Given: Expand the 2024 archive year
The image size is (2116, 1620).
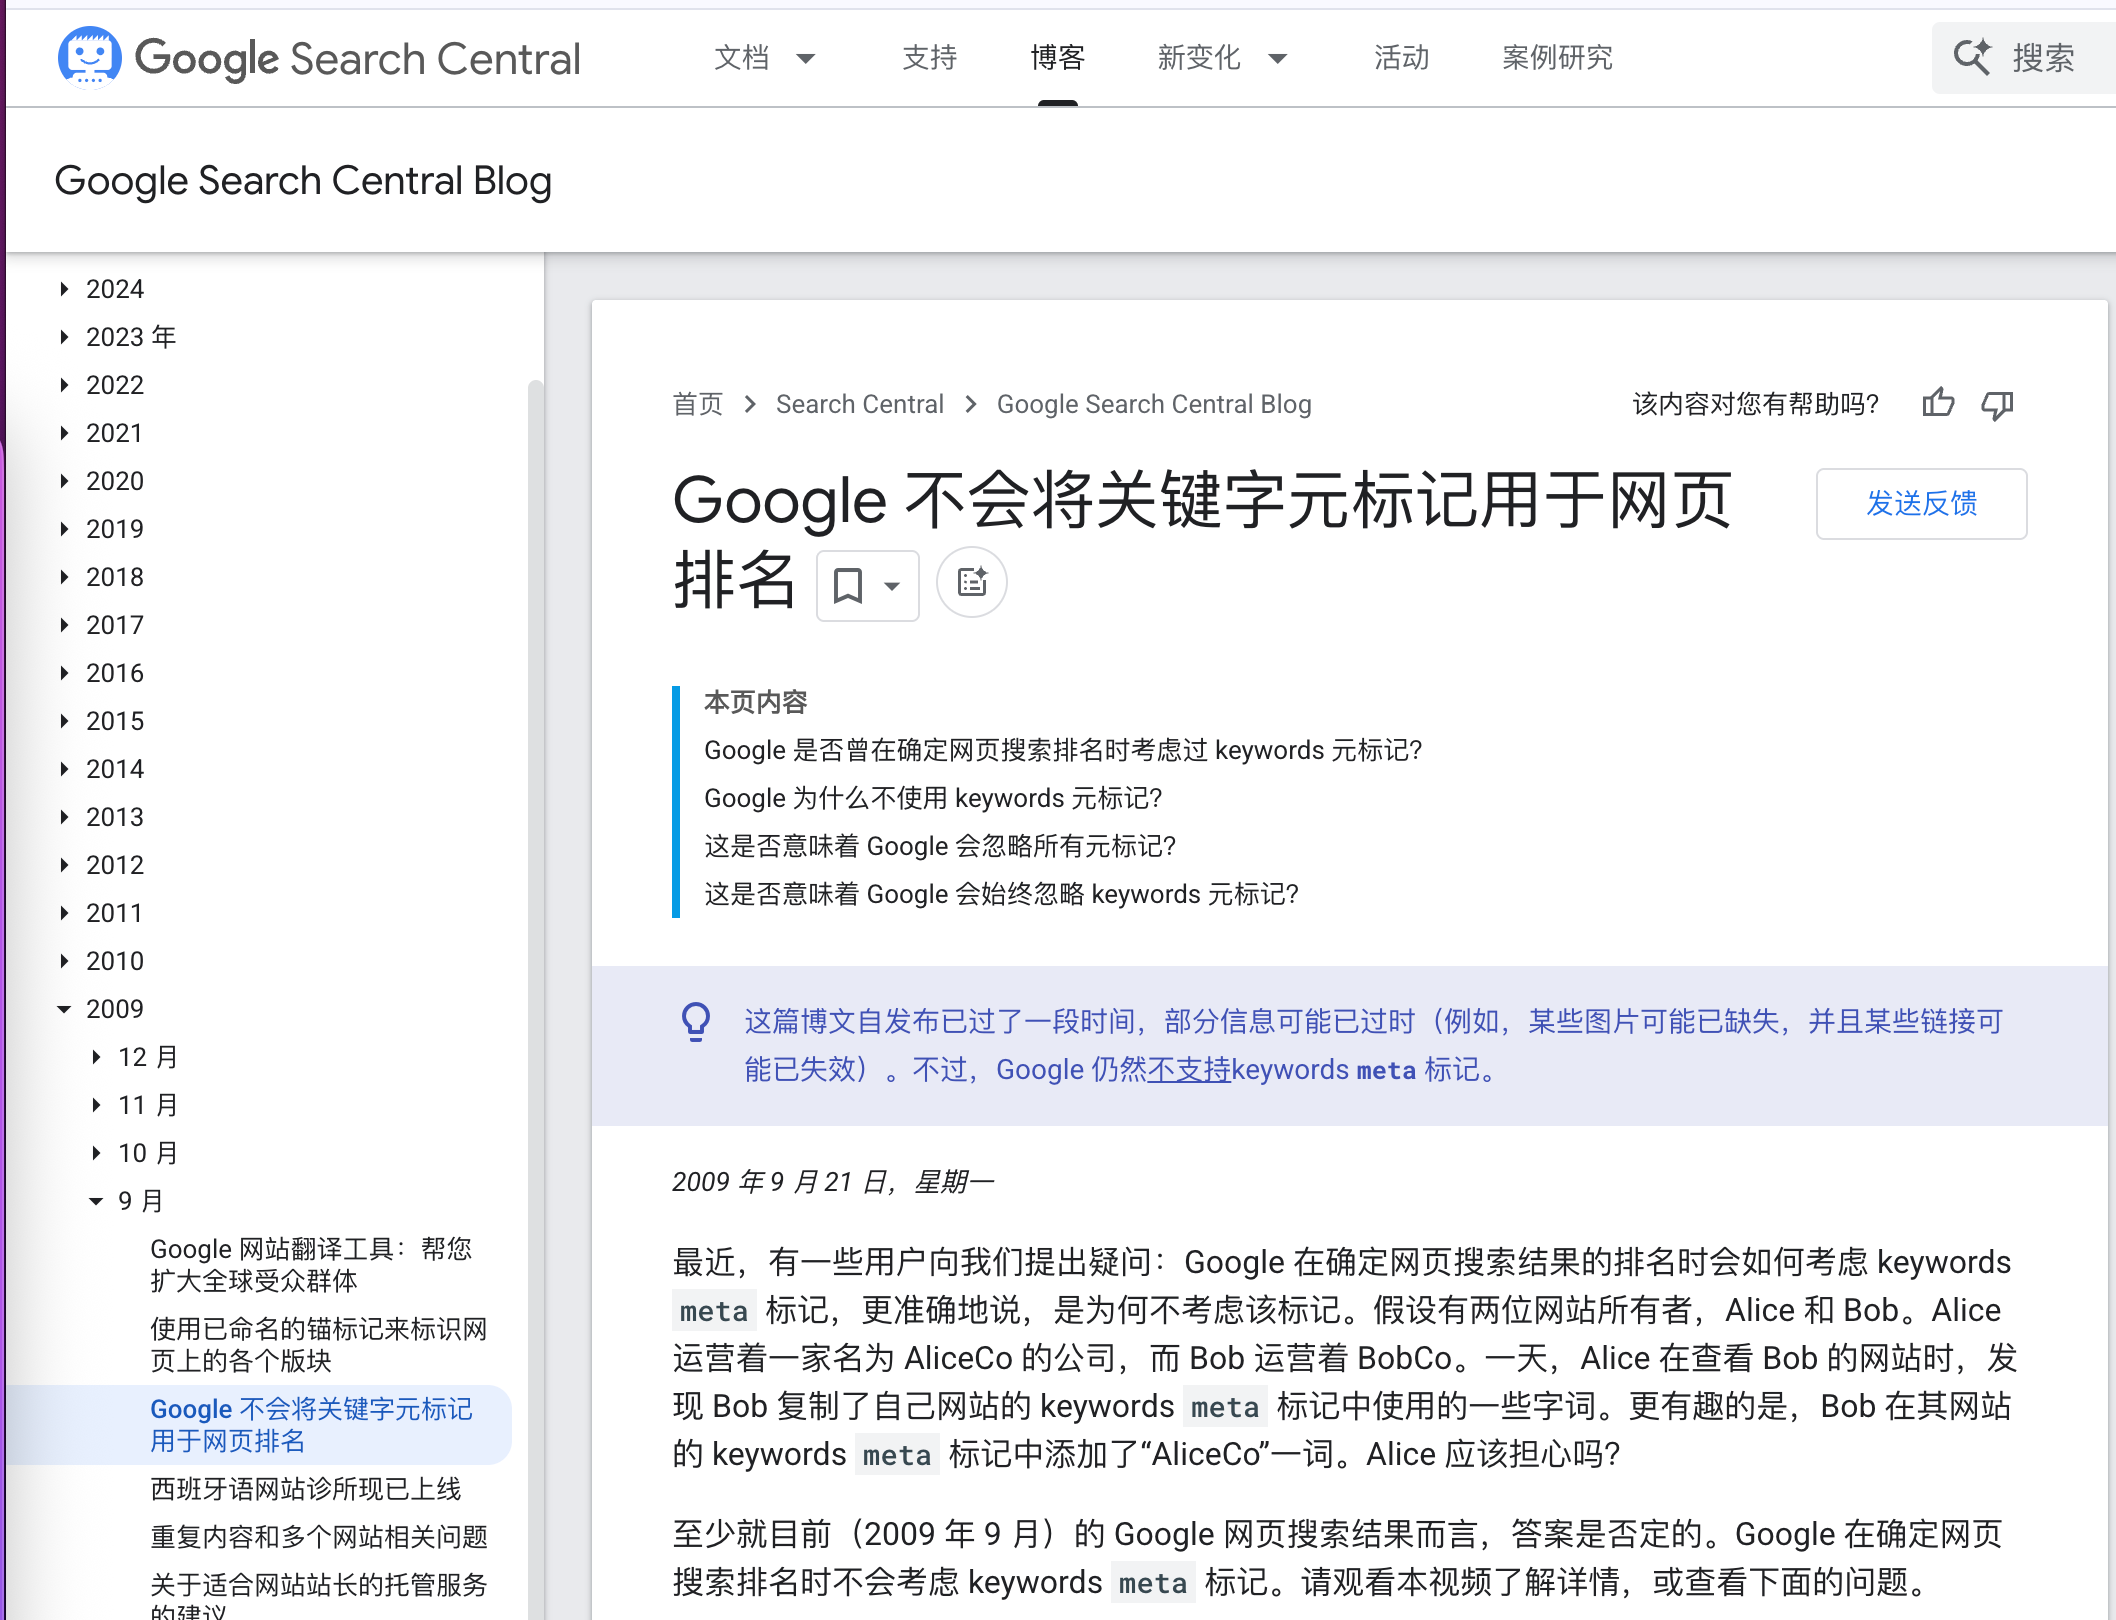Looking at the screenshot, I should 65,289.
